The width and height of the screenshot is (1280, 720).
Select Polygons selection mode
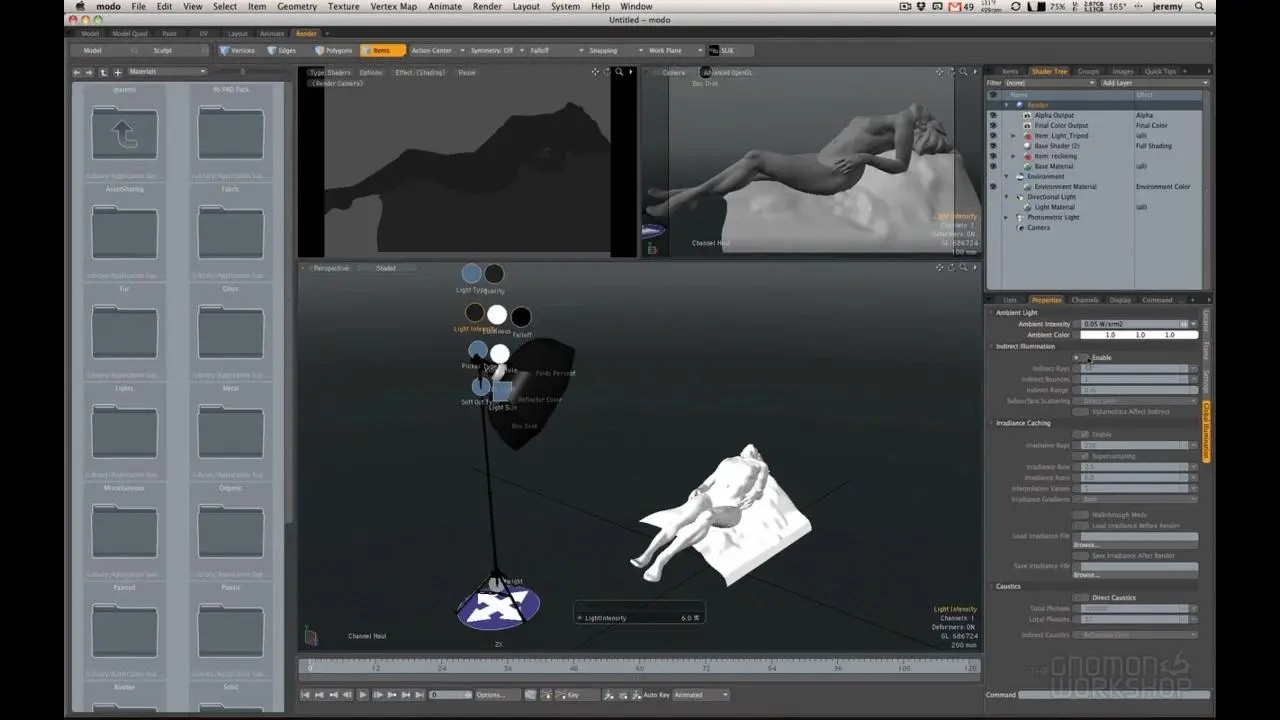[333, 50]
